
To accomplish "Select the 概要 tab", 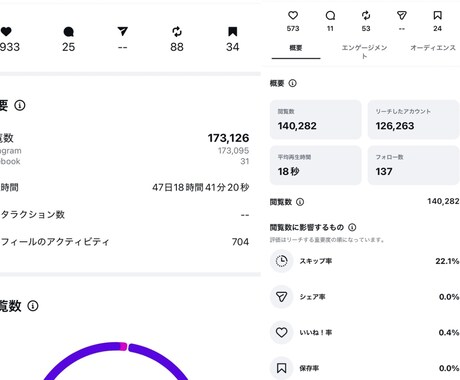I will (x=296, y=48).
